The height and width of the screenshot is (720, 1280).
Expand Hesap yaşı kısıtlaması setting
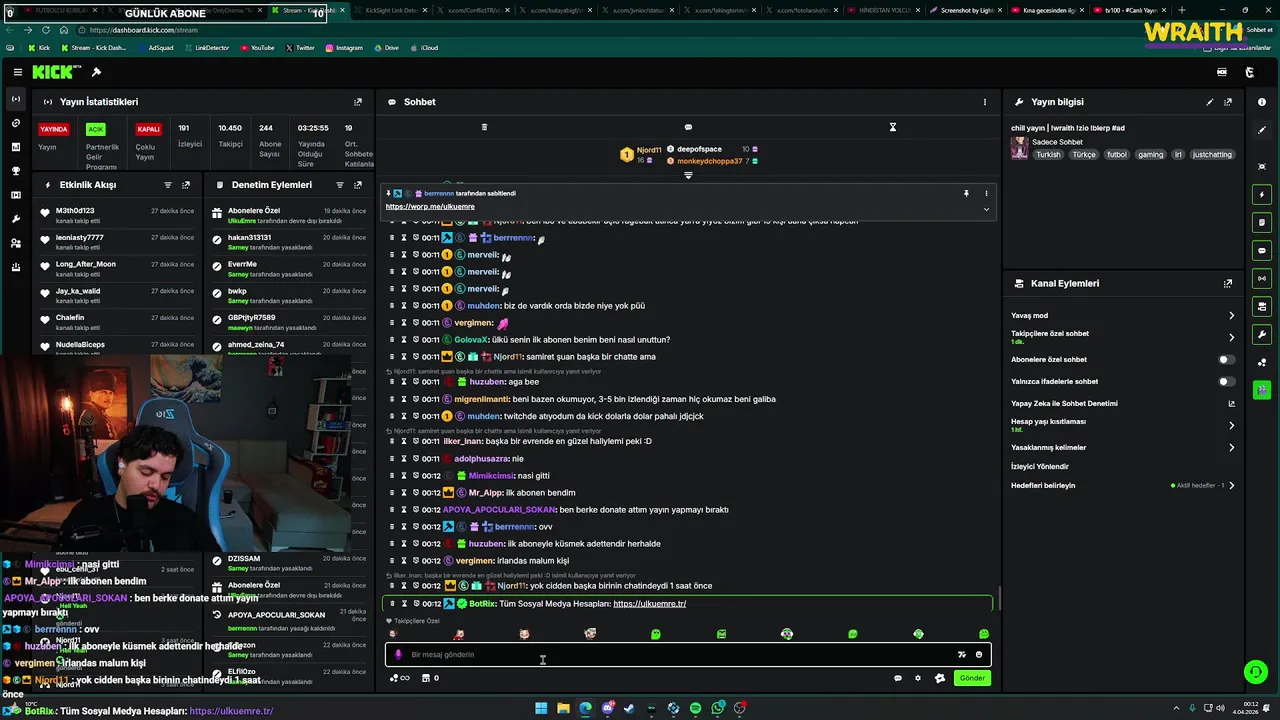(x=1231, y=425)
